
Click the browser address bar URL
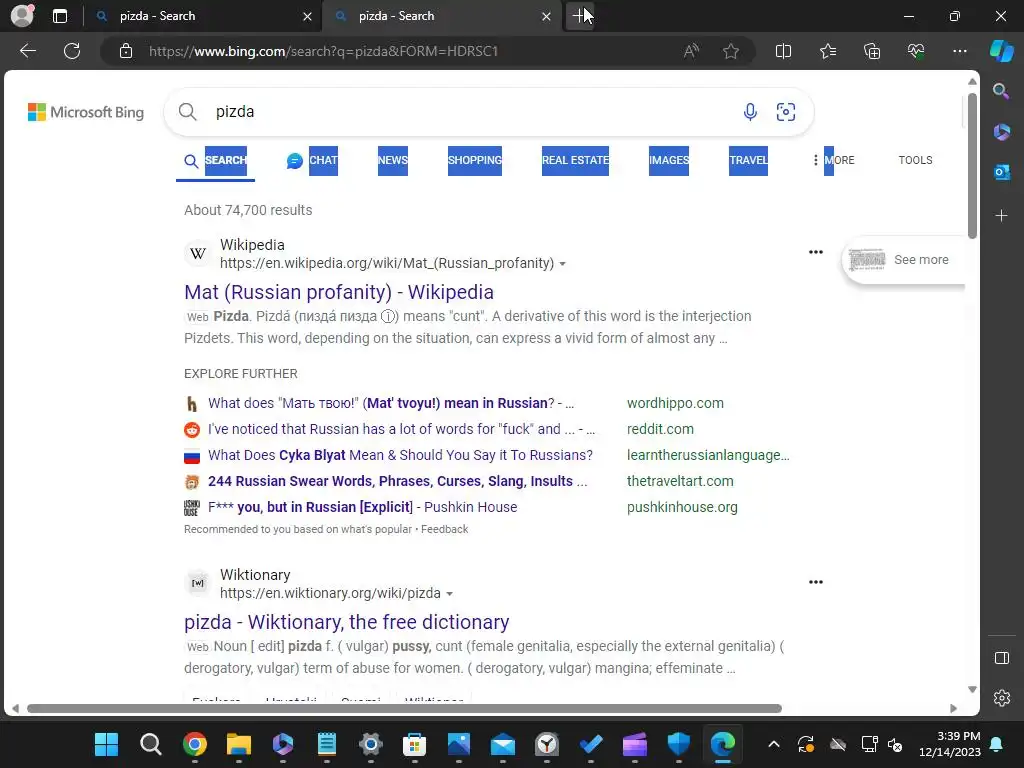pos(323,51)
